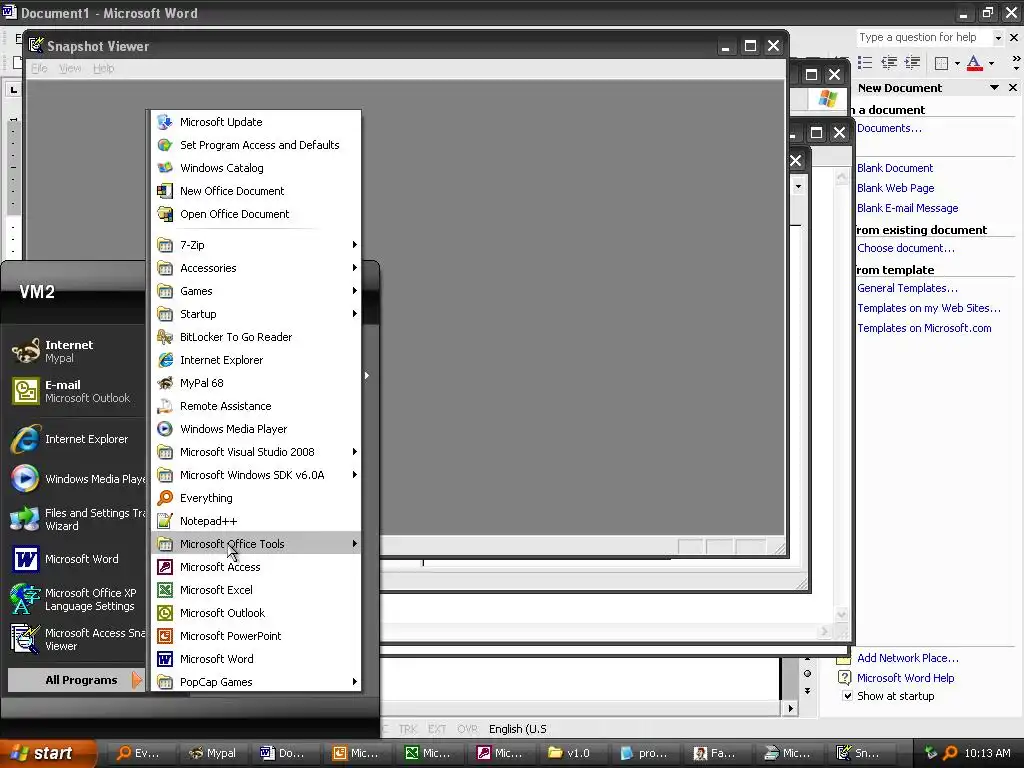Open Microsoft Access Snapshot Viewer shortcut
Screen dimensions: 1024x768
click(x=75, y=639)
